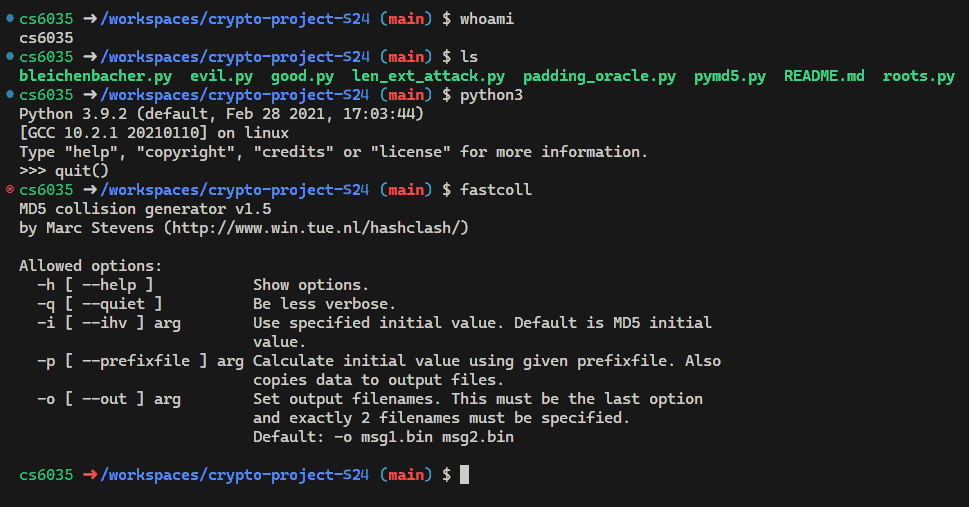The image size is (969, 507).
Task: Click the quit() text in Python session
Action: 82,171
